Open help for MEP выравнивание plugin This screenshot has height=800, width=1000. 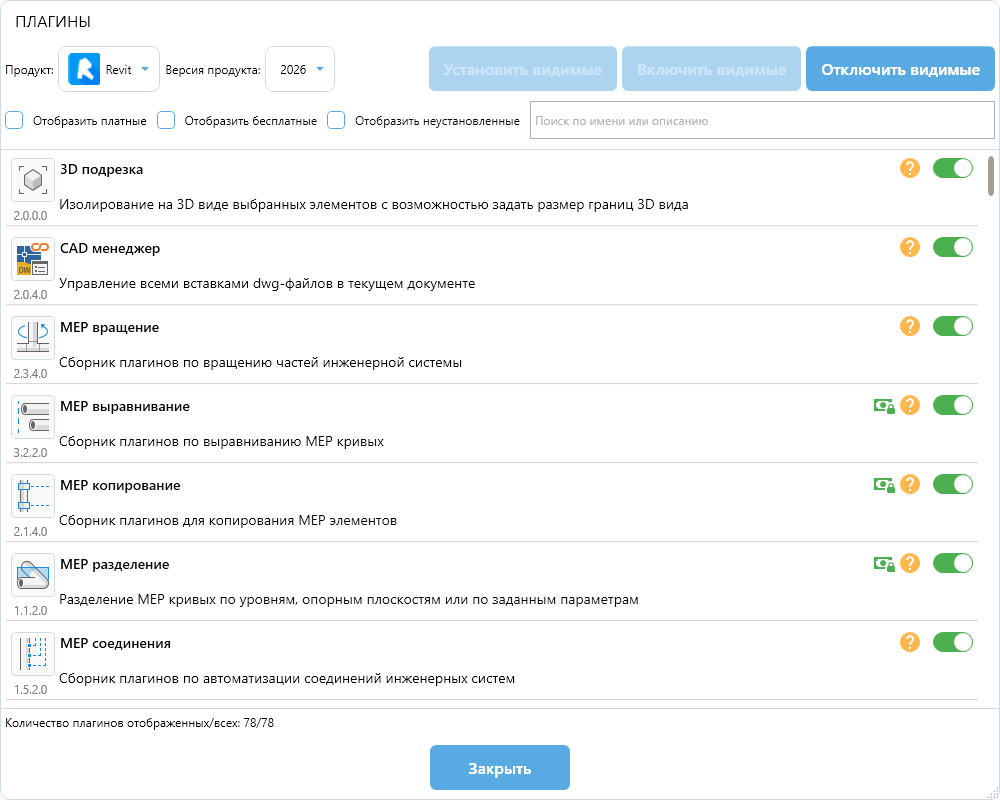click(909, 405)
